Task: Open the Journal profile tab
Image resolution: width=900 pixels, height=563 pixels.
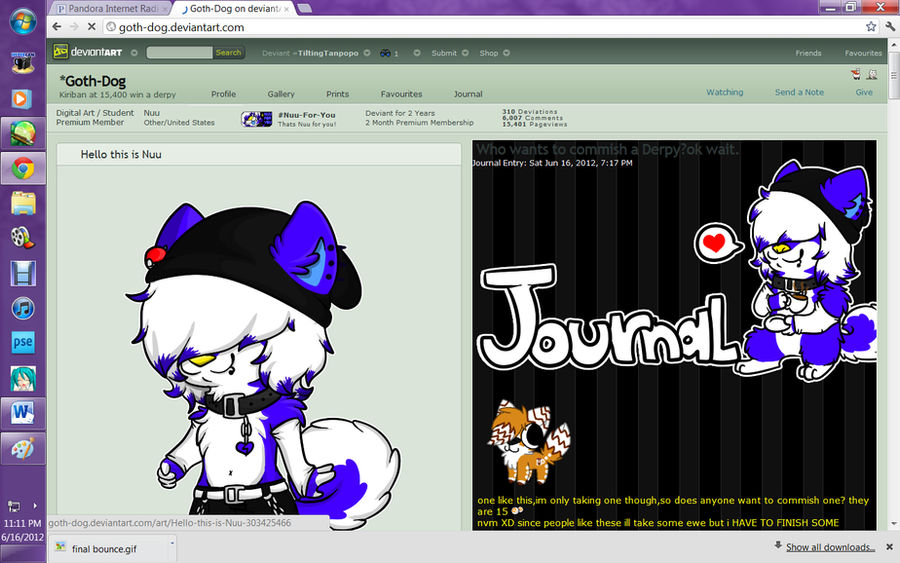Action: point(468,94)
